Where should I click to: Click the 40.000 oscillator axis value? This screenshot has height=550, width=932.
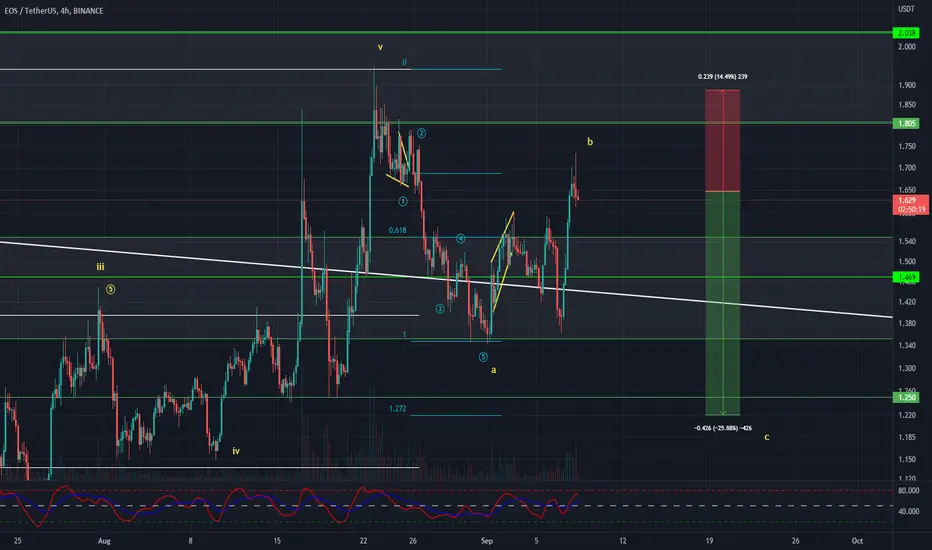pyautogui.click(x=909, y=511)
